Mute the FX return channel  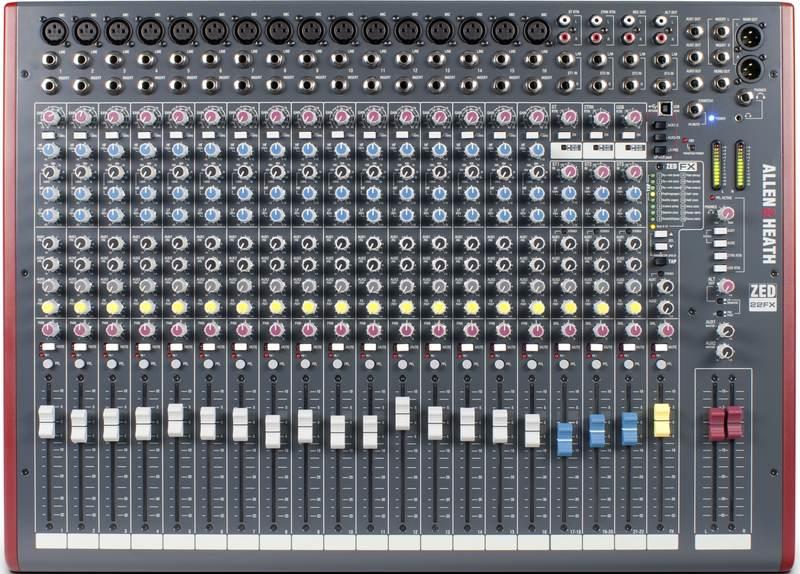point(662,347)
